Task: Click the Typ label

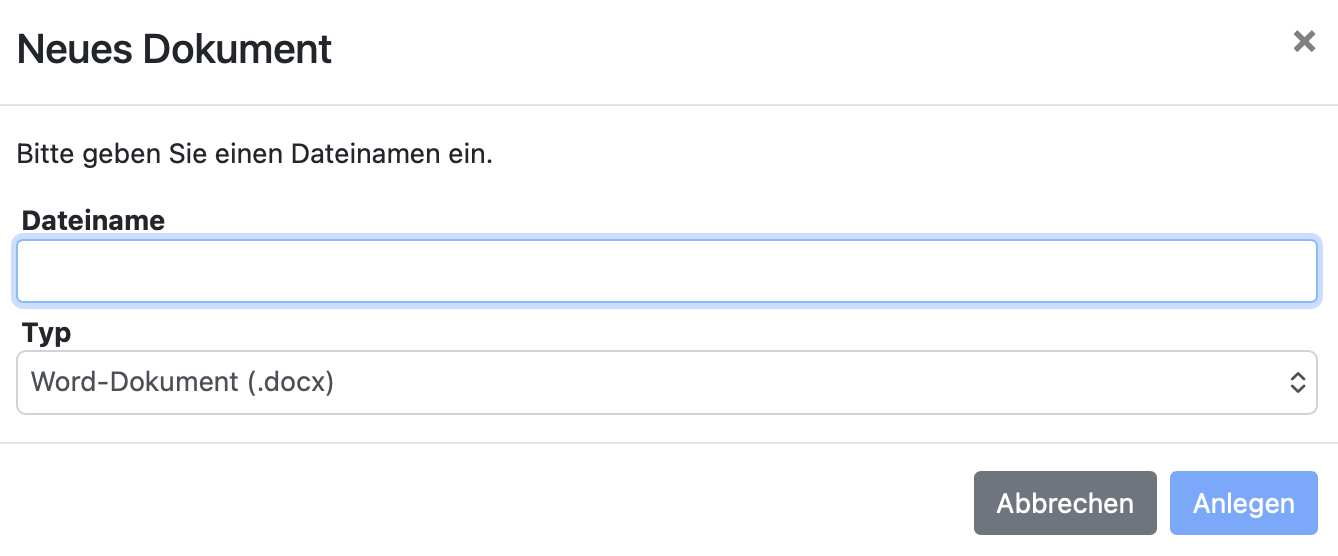Action: pyautogui.click(x=46, y=333)
